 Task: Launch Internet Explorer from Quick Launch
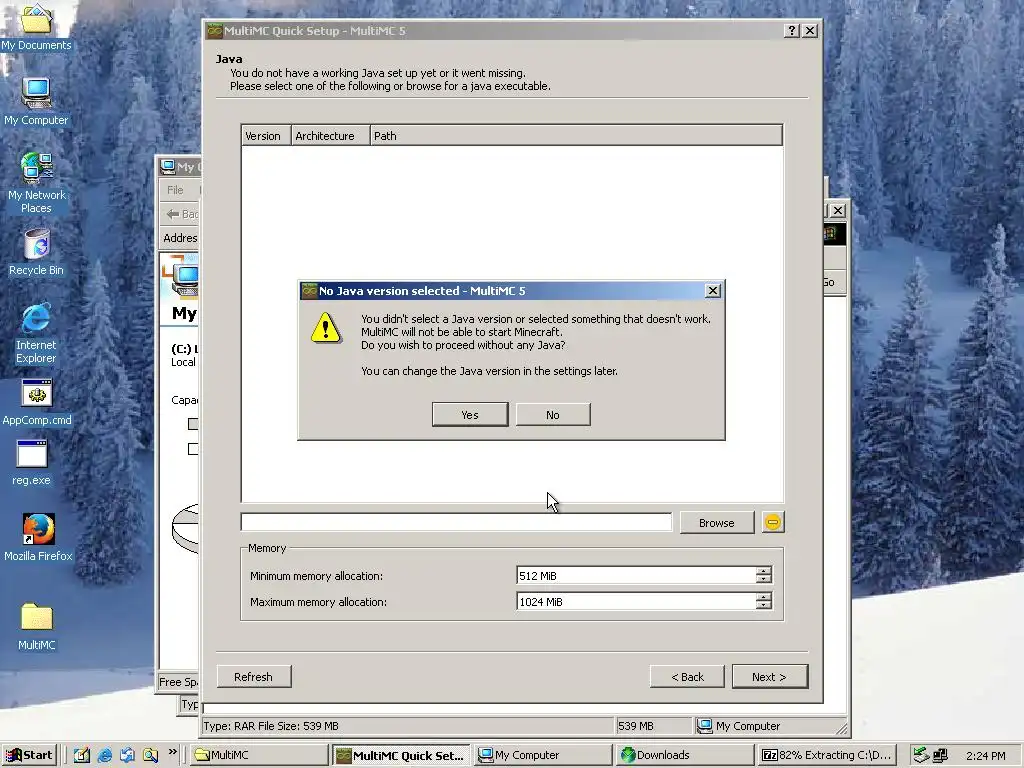pyautogui.click(x=104, y=755)
